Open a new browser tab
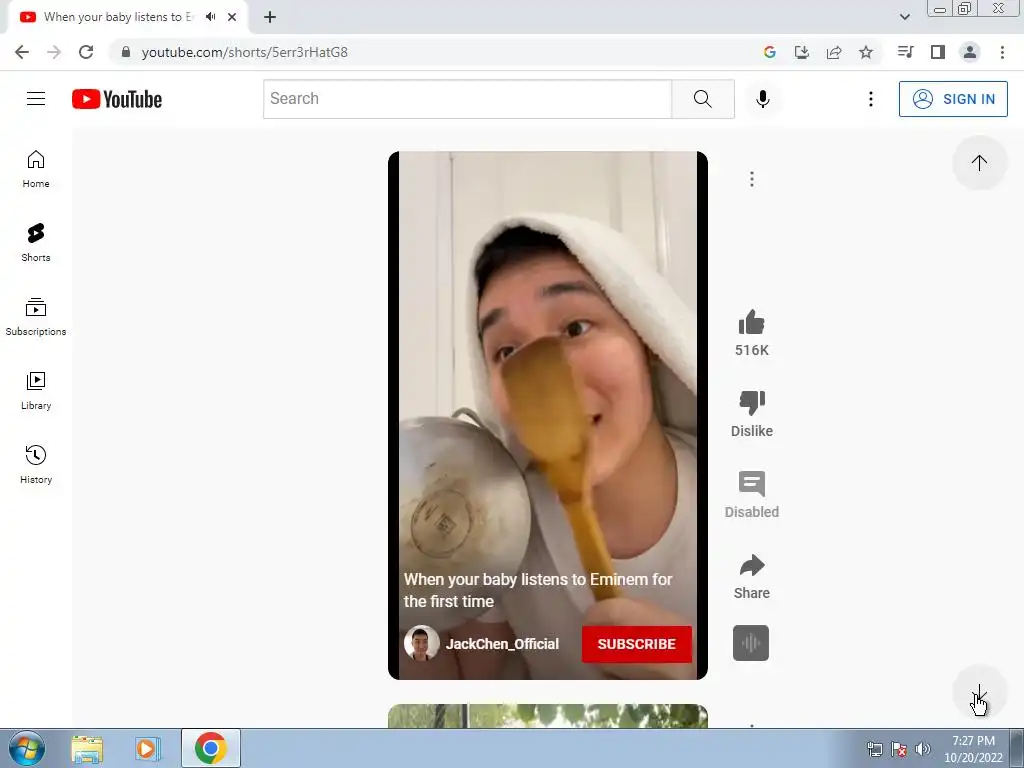The height and width of the screenshot is (768, 1024). pos(270,17)
